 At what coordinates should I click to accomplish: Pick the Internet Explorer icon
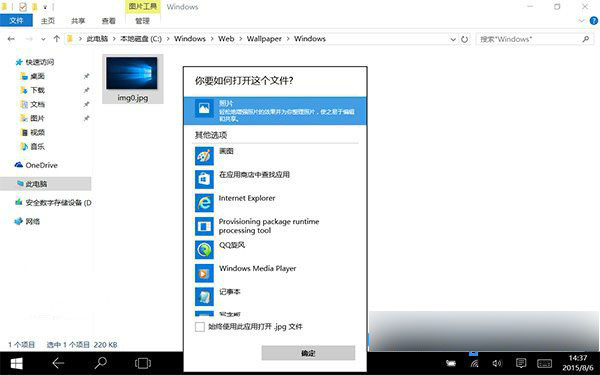[204, 202]
